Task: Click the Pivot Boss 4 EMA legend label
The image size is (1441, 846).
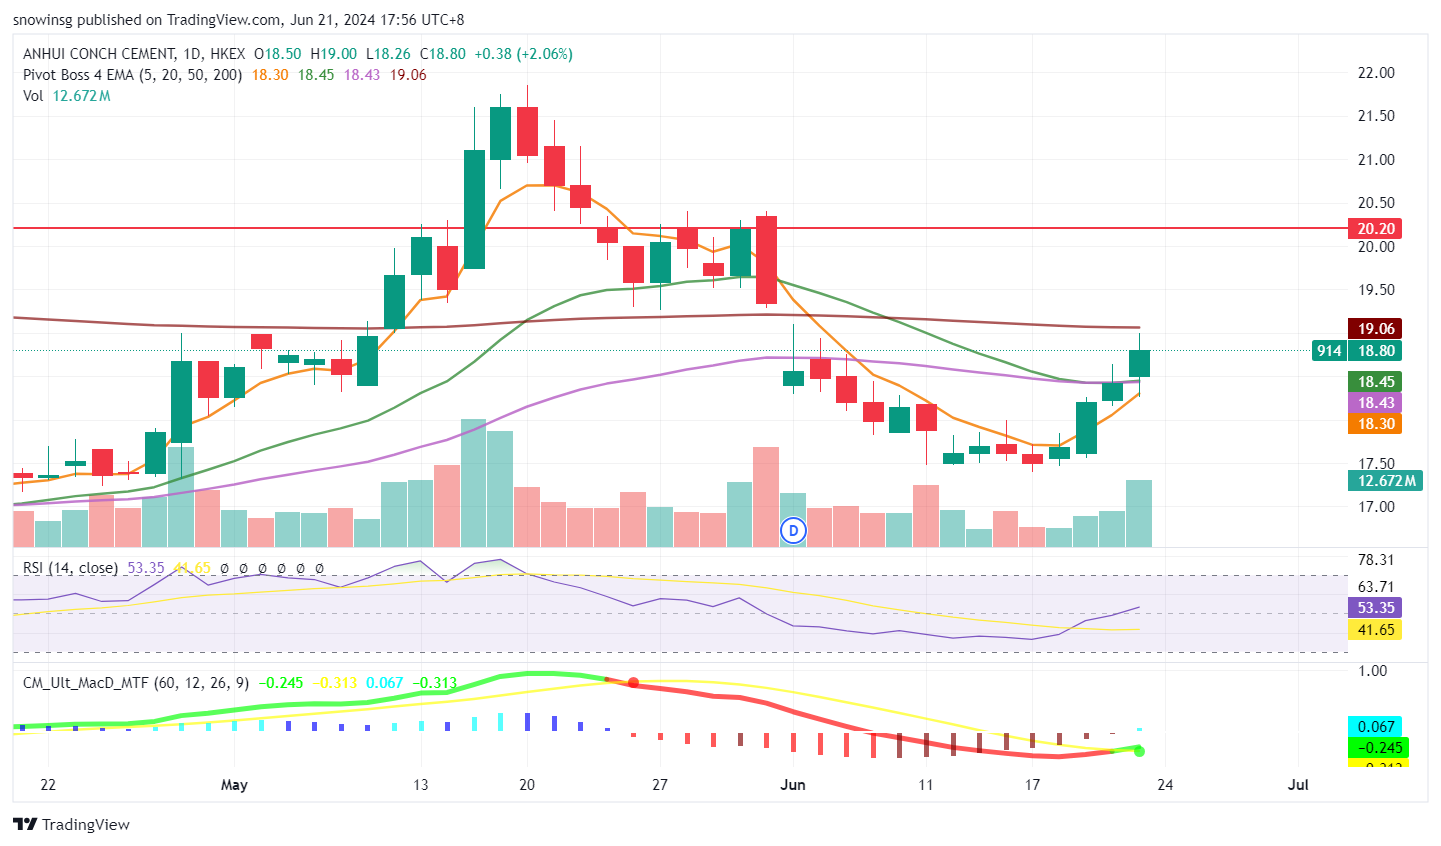Action: pos(132,75)
